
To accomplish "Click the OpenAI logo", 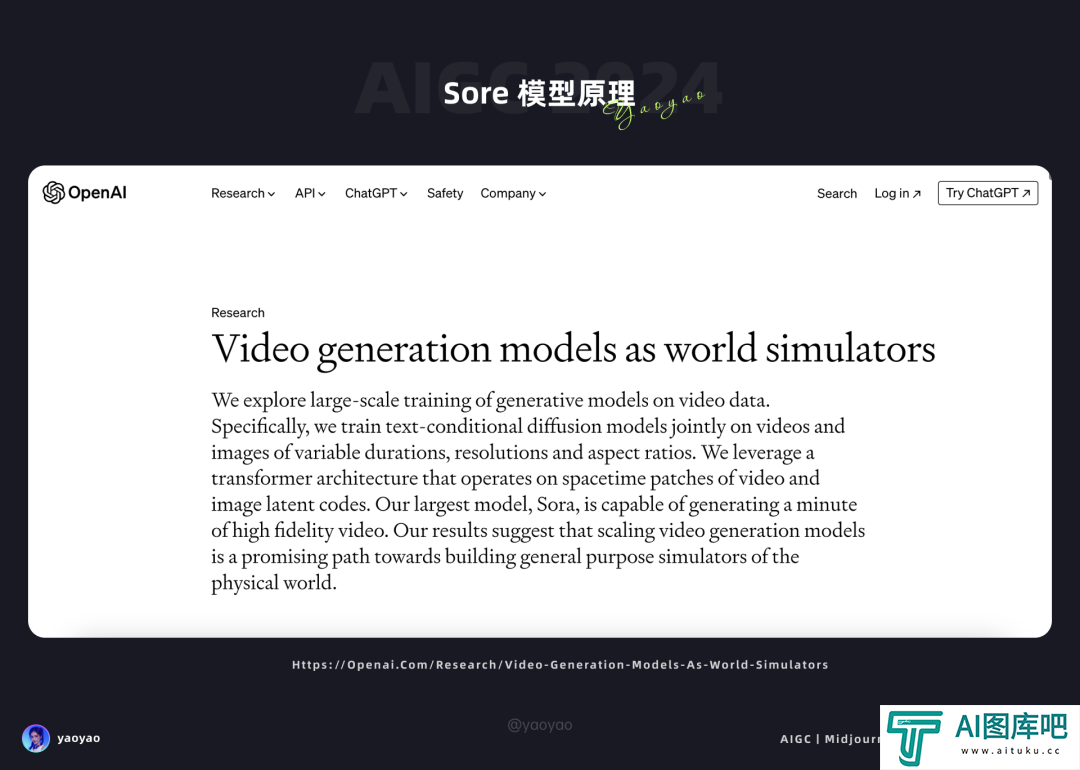I will tap(85, 193).
